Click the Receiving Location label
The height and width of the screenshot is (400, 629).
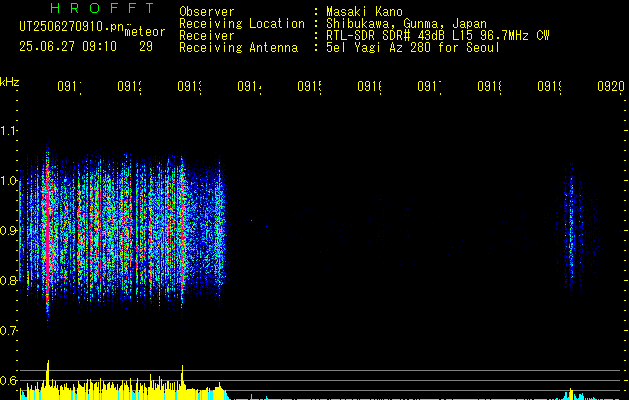242,24
